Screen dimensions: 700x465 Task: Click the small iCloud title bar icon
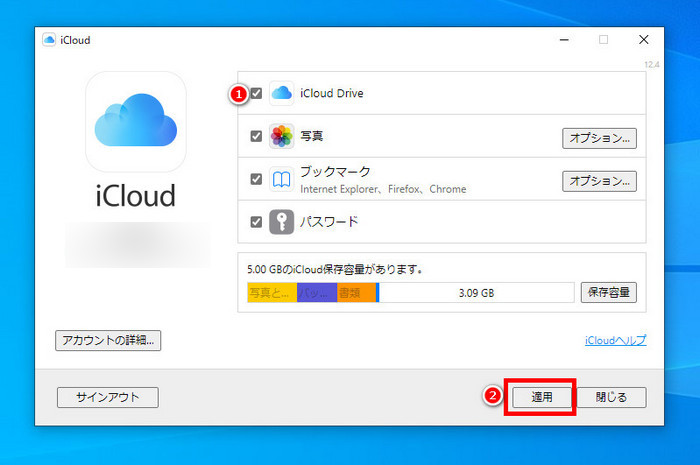(49, 40)
